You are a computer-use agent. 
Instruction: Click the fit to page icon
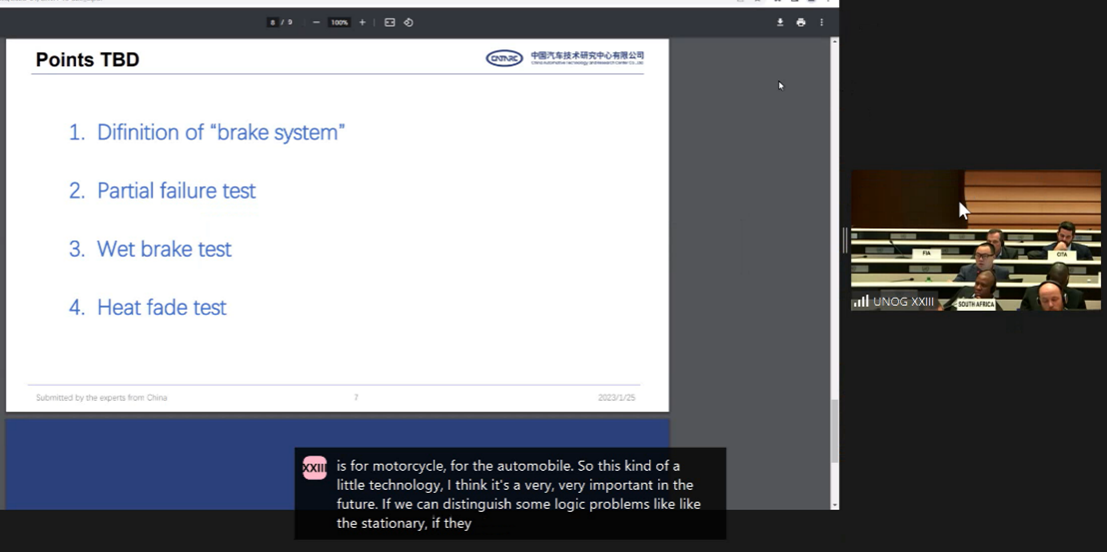coord(389,22)
